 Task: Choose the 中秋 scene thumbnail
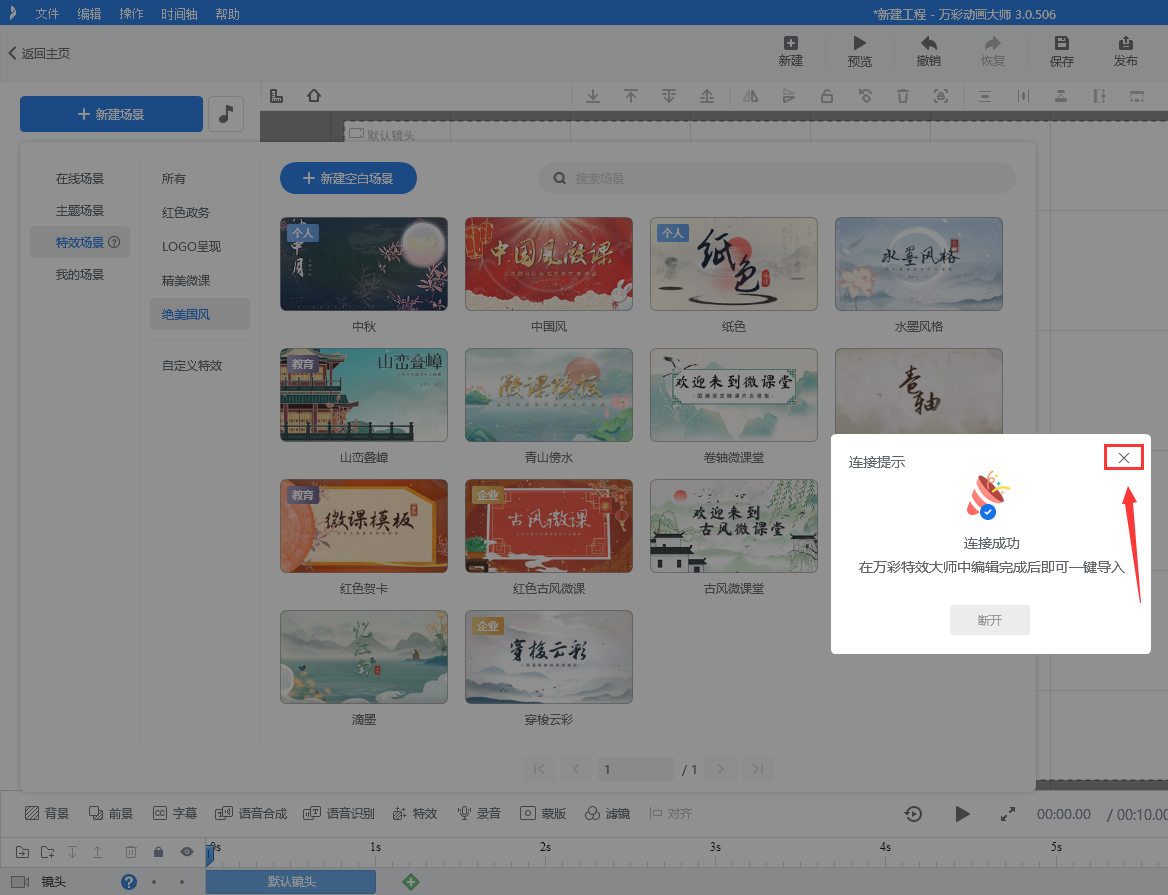point(364,264)
